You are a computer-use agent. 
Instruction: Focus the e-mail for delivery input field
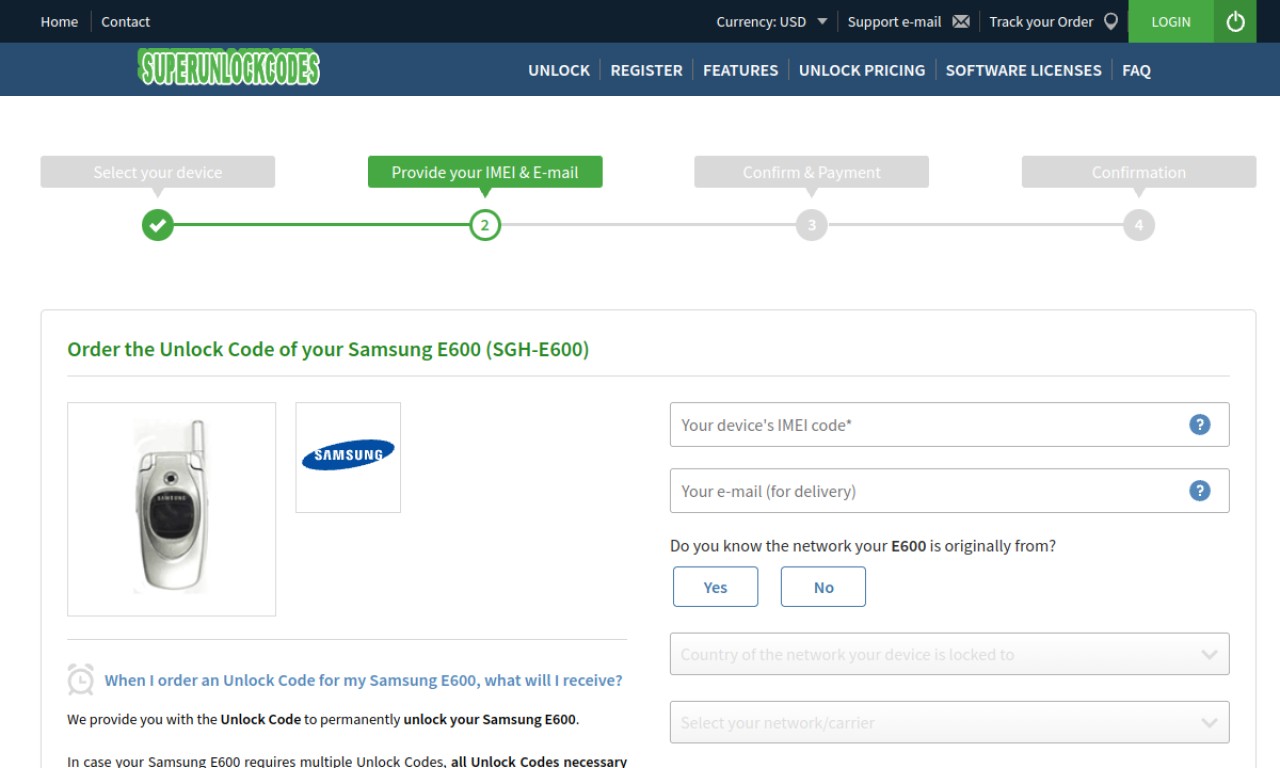(949, 491)
